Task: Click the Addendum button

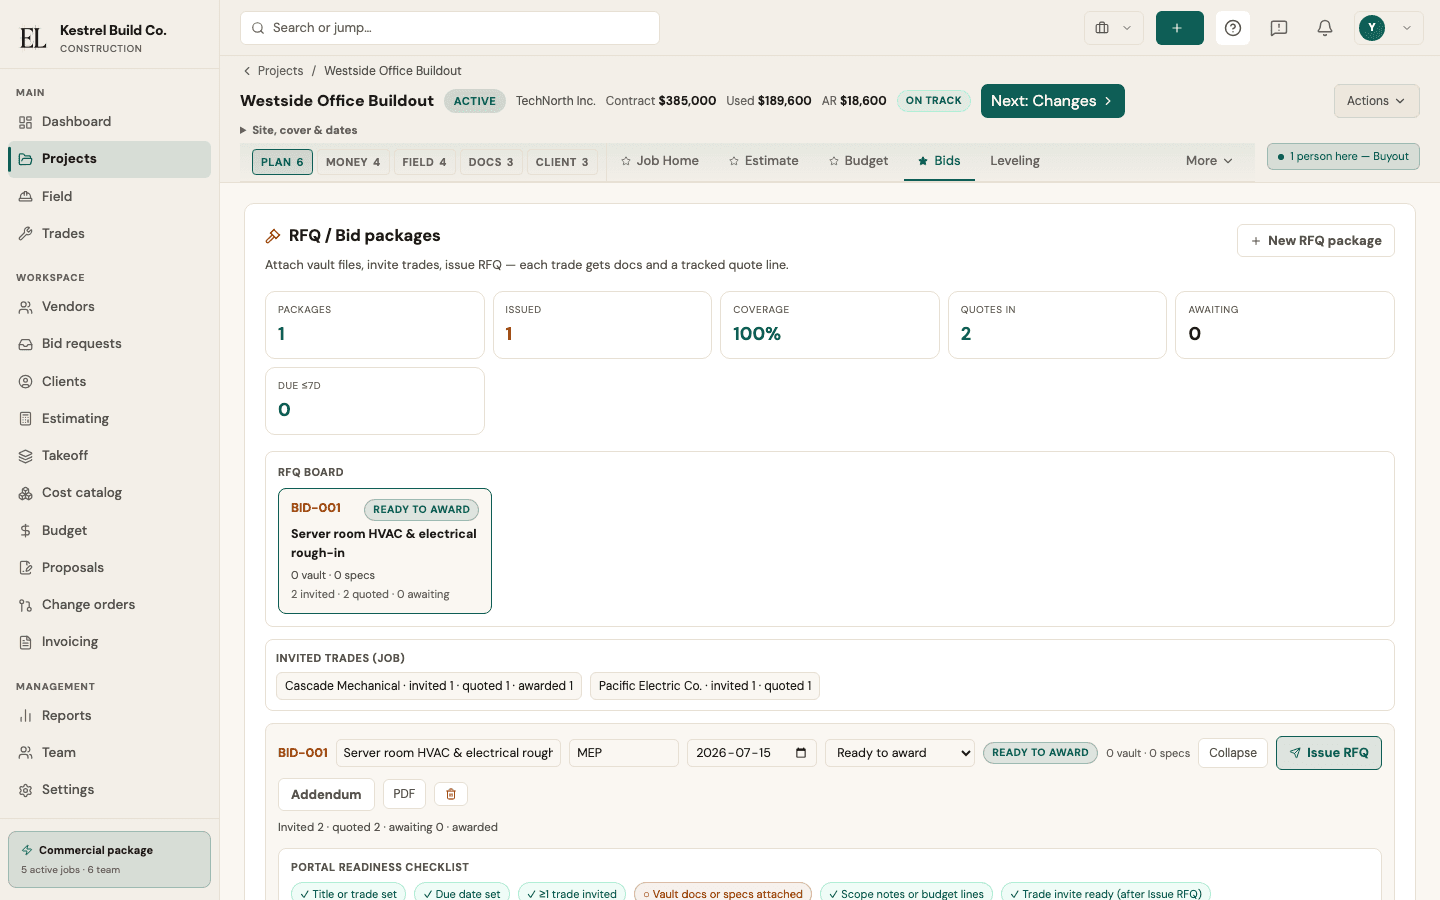Action: [326, 794]
